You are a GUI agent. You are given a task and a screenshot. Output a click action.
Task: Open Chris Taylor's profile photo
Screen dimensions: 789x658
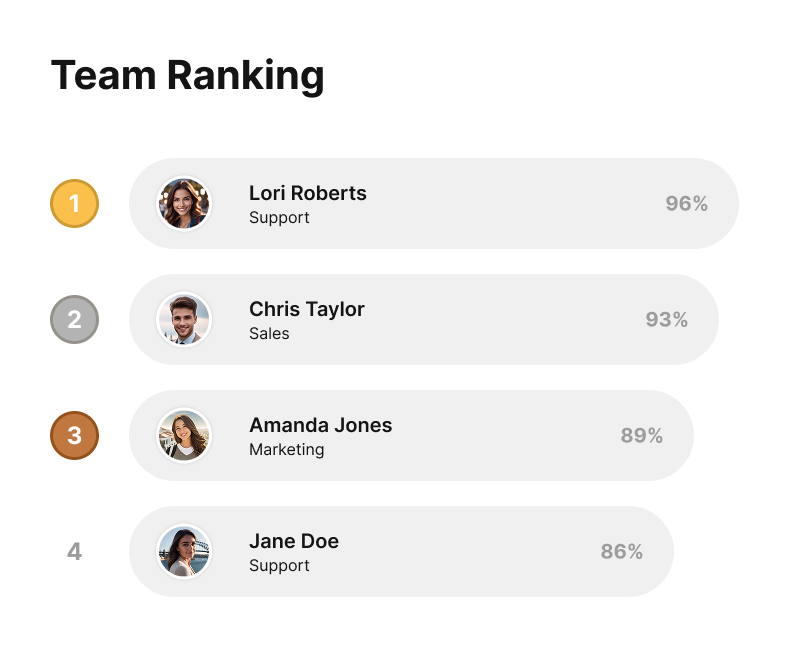(184, 320)
